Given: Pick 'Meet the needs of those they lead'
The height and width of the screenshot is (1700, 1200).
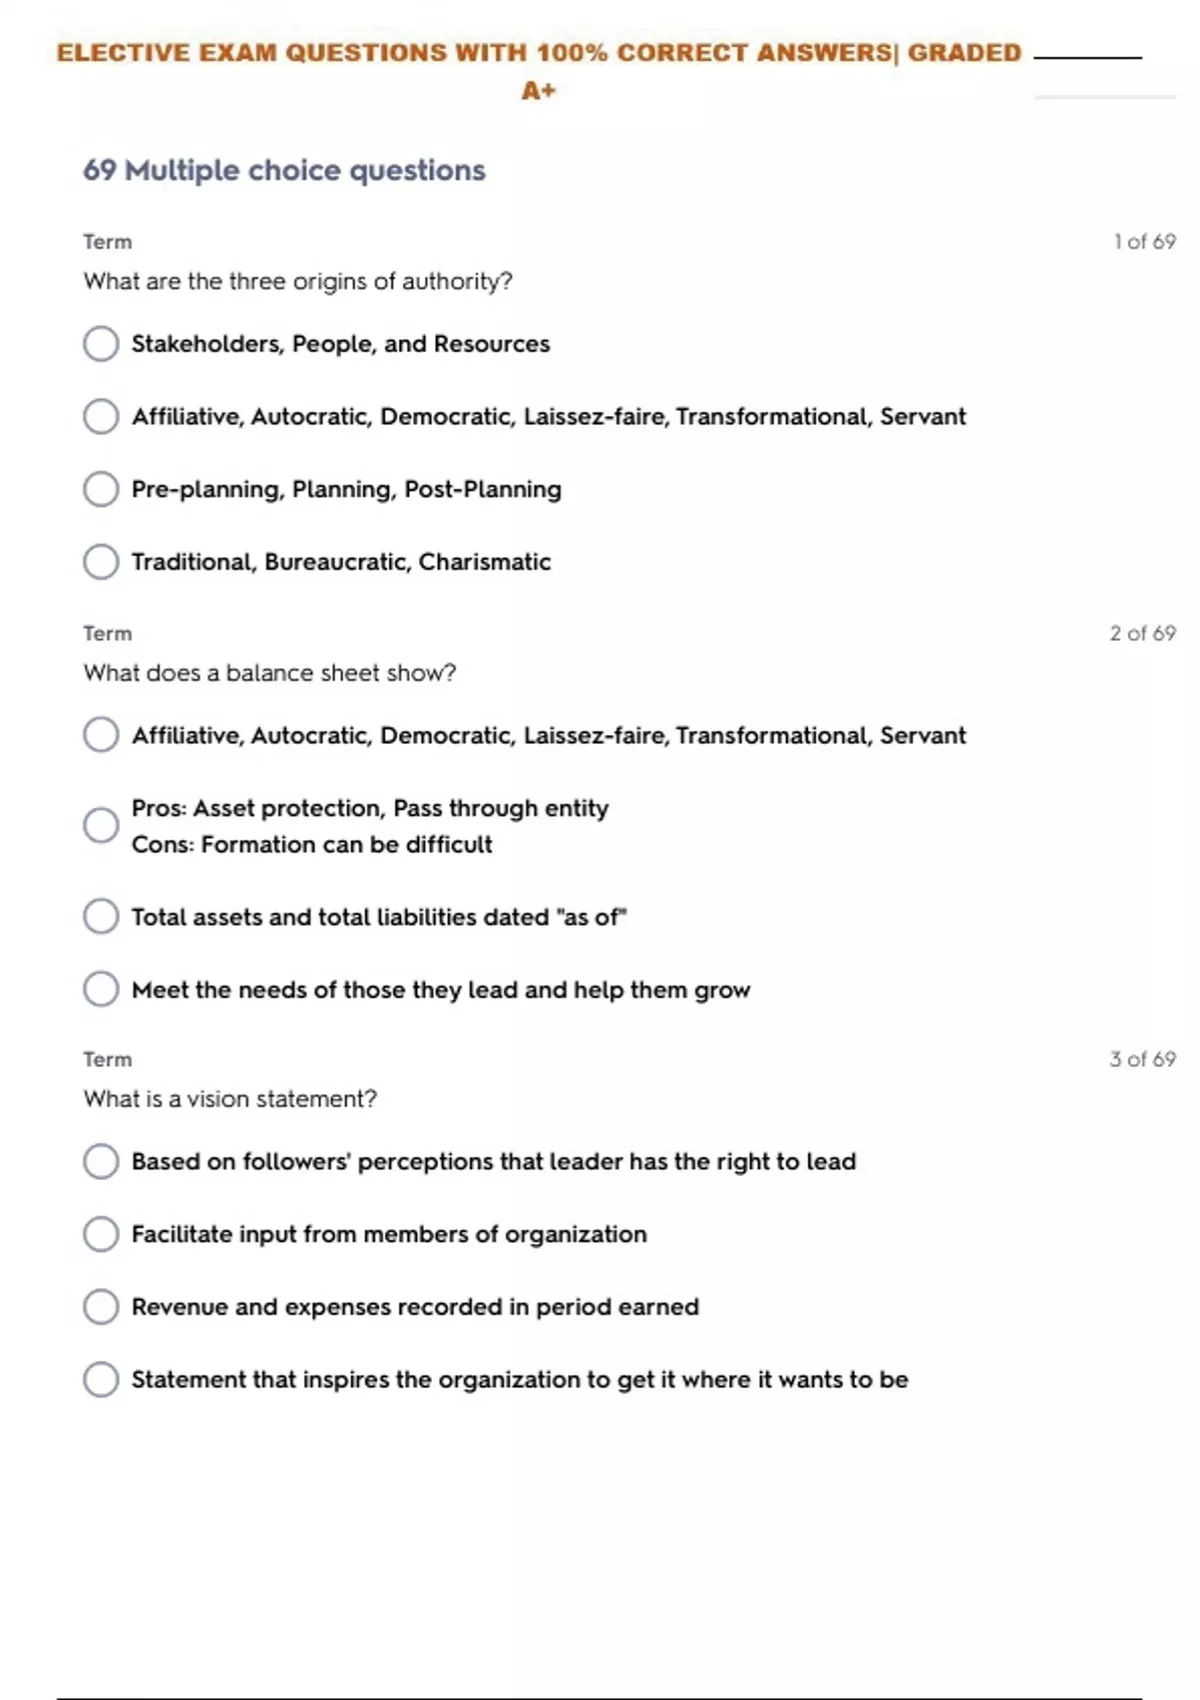Looking at the screenshot, I should 101,990.
